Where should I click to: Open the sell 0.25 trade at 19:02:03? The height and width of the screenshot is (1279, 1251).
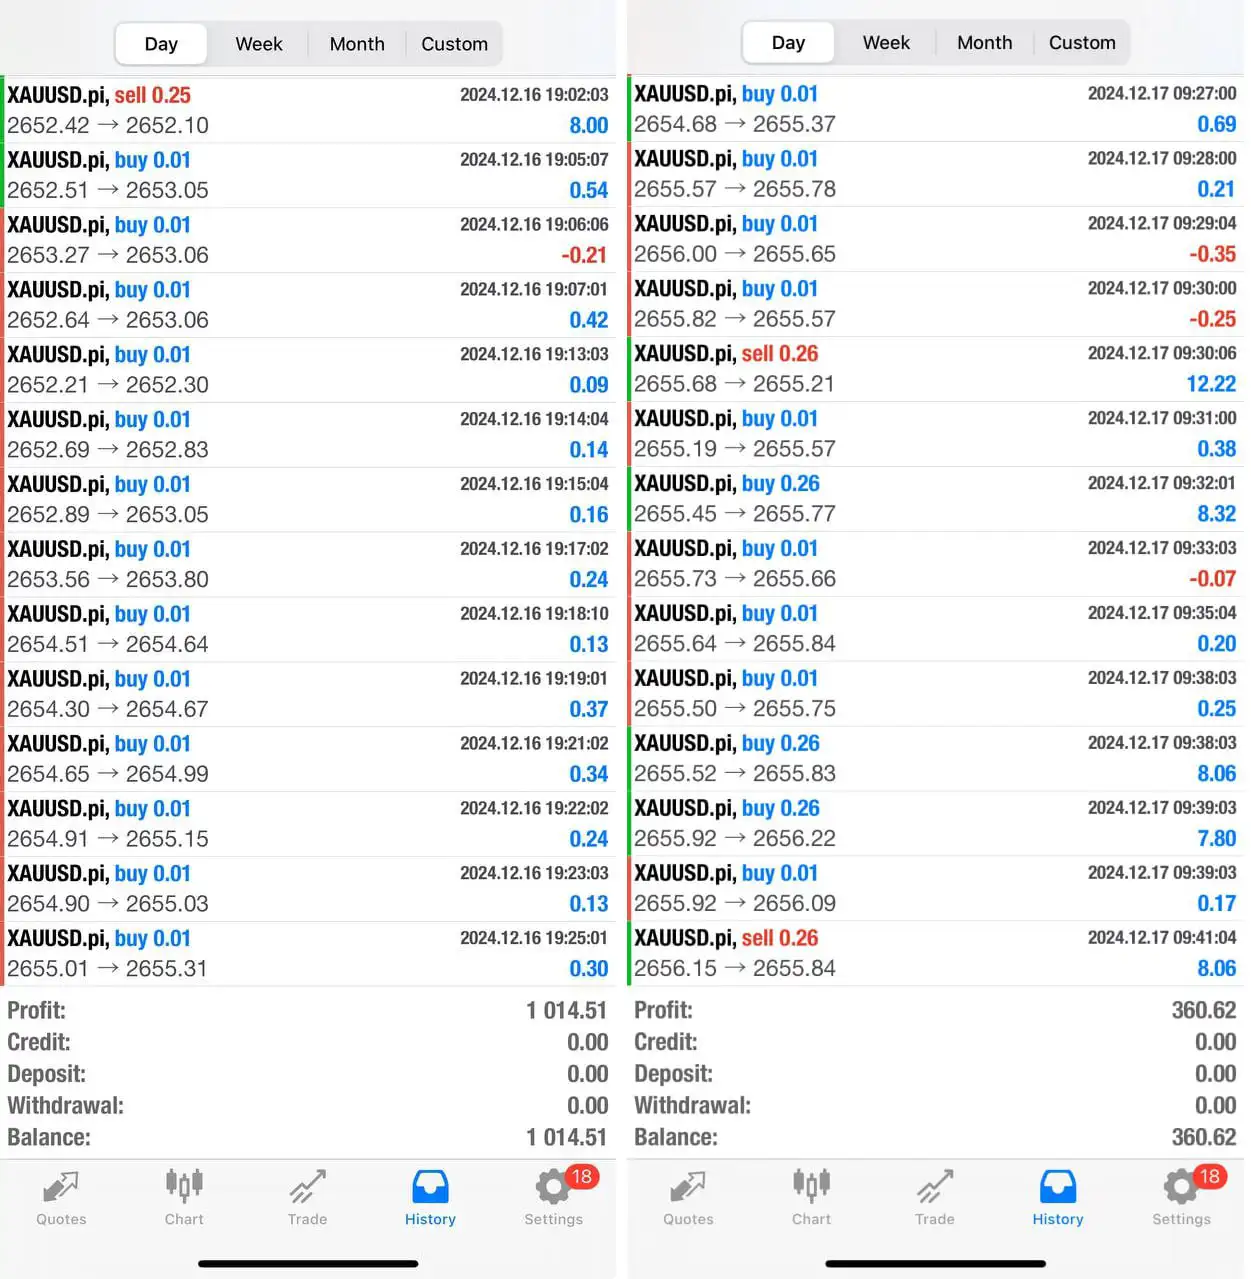pyautogui.click(x=308, y=110)
